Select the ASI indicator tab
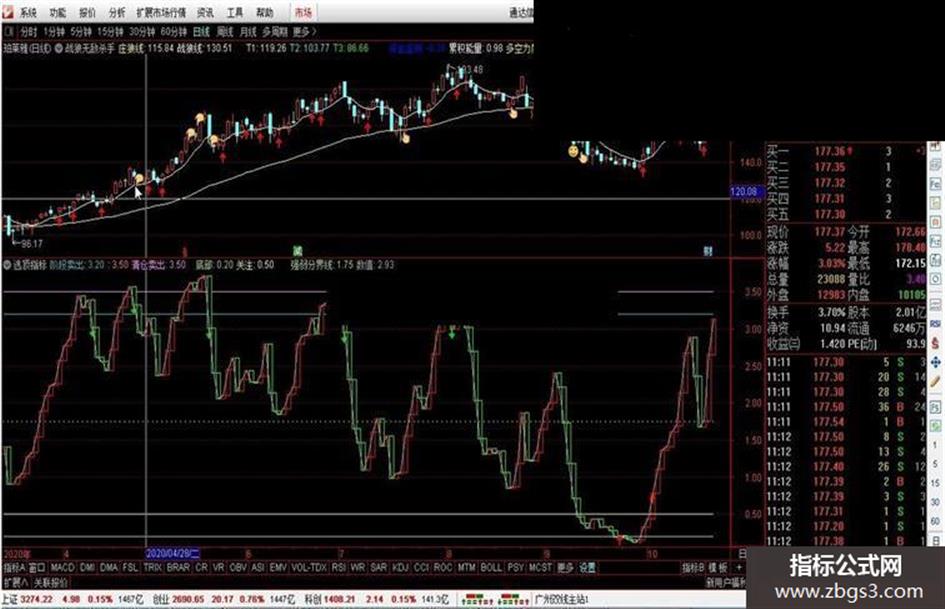The width and height of the screenshot is (945, 609). 258,567
